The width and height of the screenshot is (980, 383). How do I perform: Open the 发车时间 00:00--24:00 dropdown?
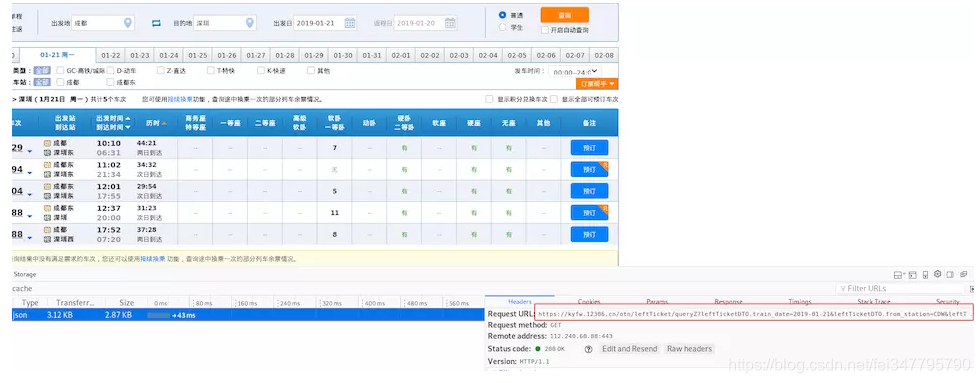pos(574,72)
